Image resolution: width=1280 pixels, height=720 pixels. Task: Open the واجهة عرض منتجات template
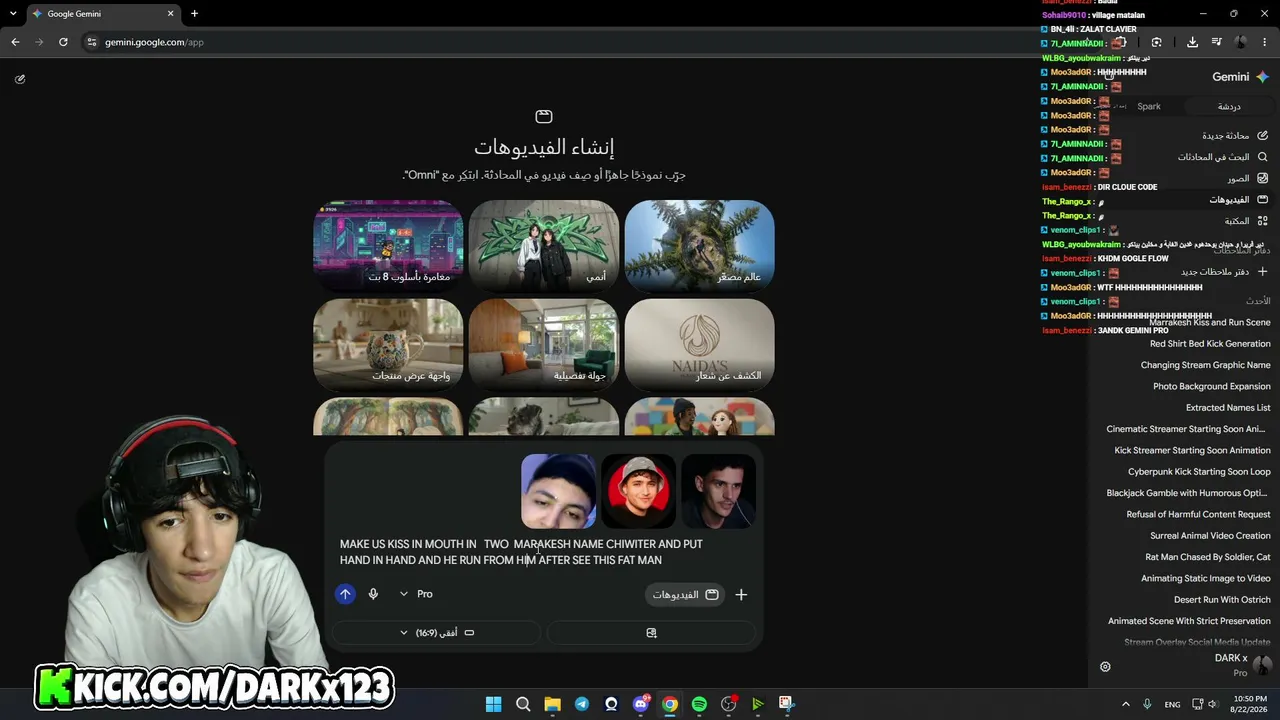pyautogui.click(x=388, y=343)
